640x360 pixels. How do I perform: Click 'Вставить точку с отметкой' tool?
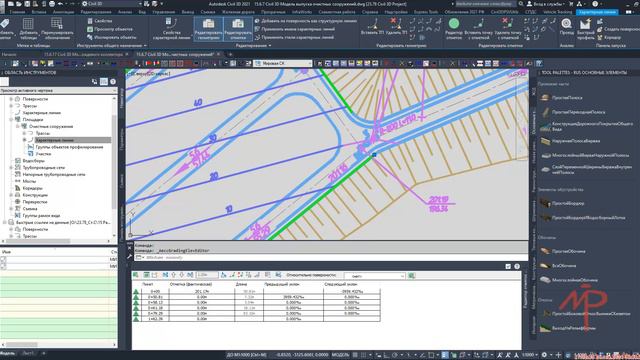click(x=479, y=29)
